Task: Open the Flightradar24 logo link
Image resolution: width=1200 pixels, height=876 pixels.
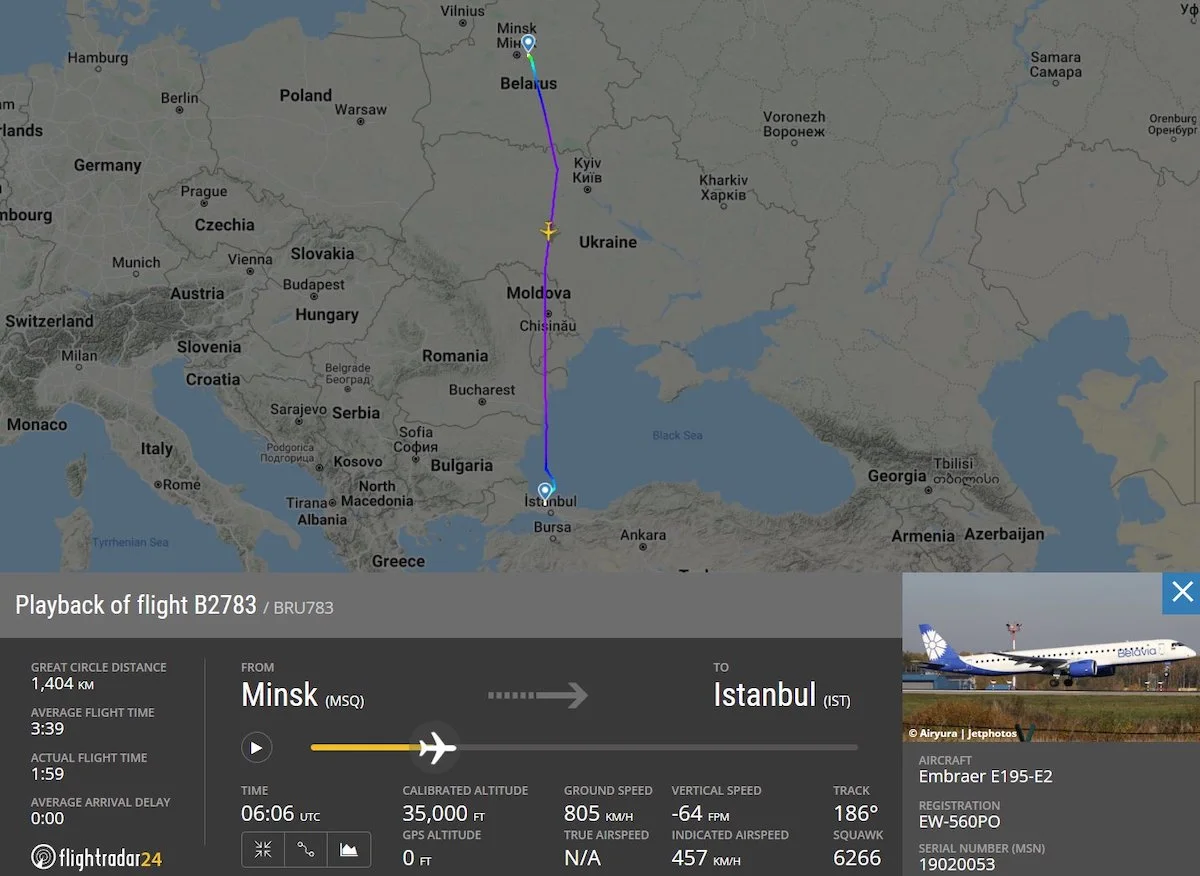Action: 96,857
